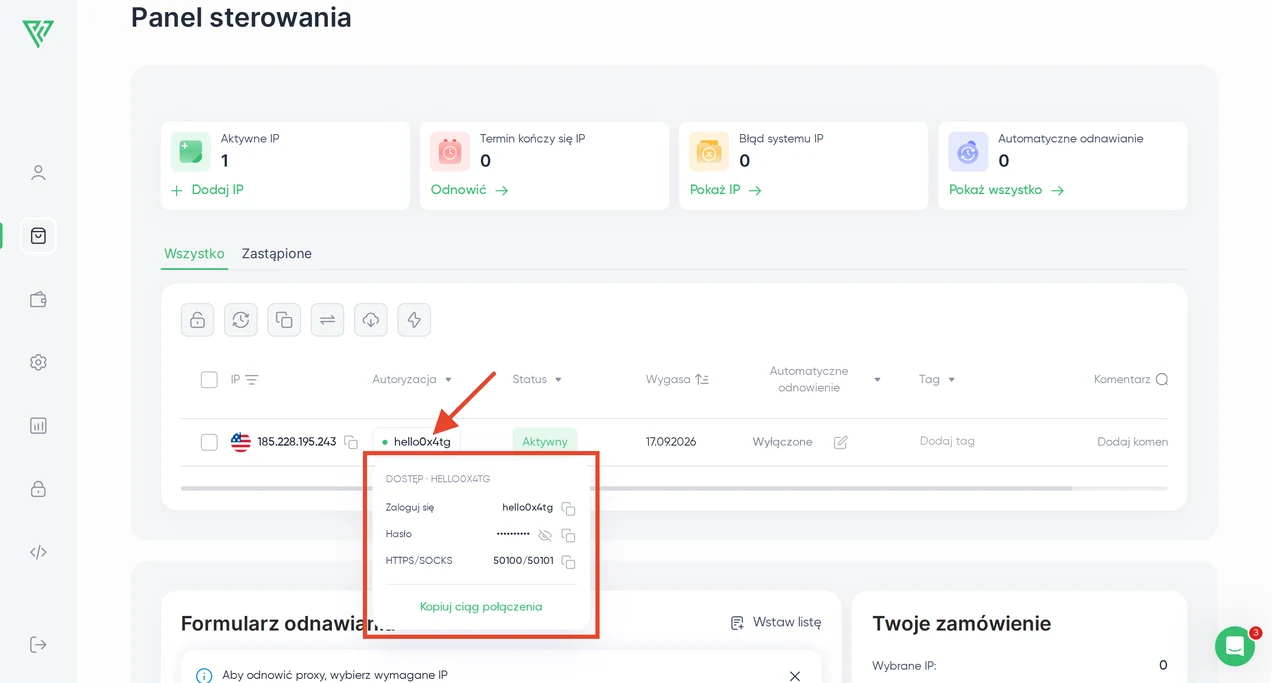Click the Panel sterowania heading
This screenshot has width=1280, height=683.
click(241, 17)
